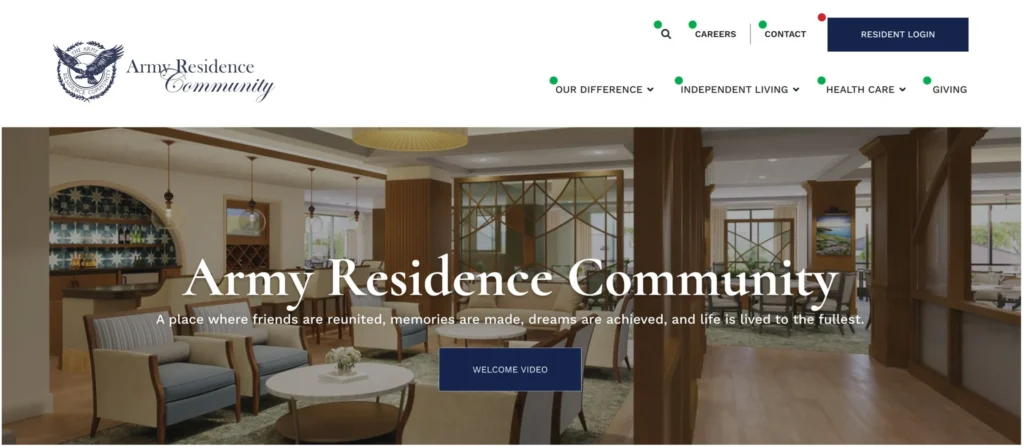1024x448 pixels.
Task: Click the green dot above Contact
Action: [762, 25]
